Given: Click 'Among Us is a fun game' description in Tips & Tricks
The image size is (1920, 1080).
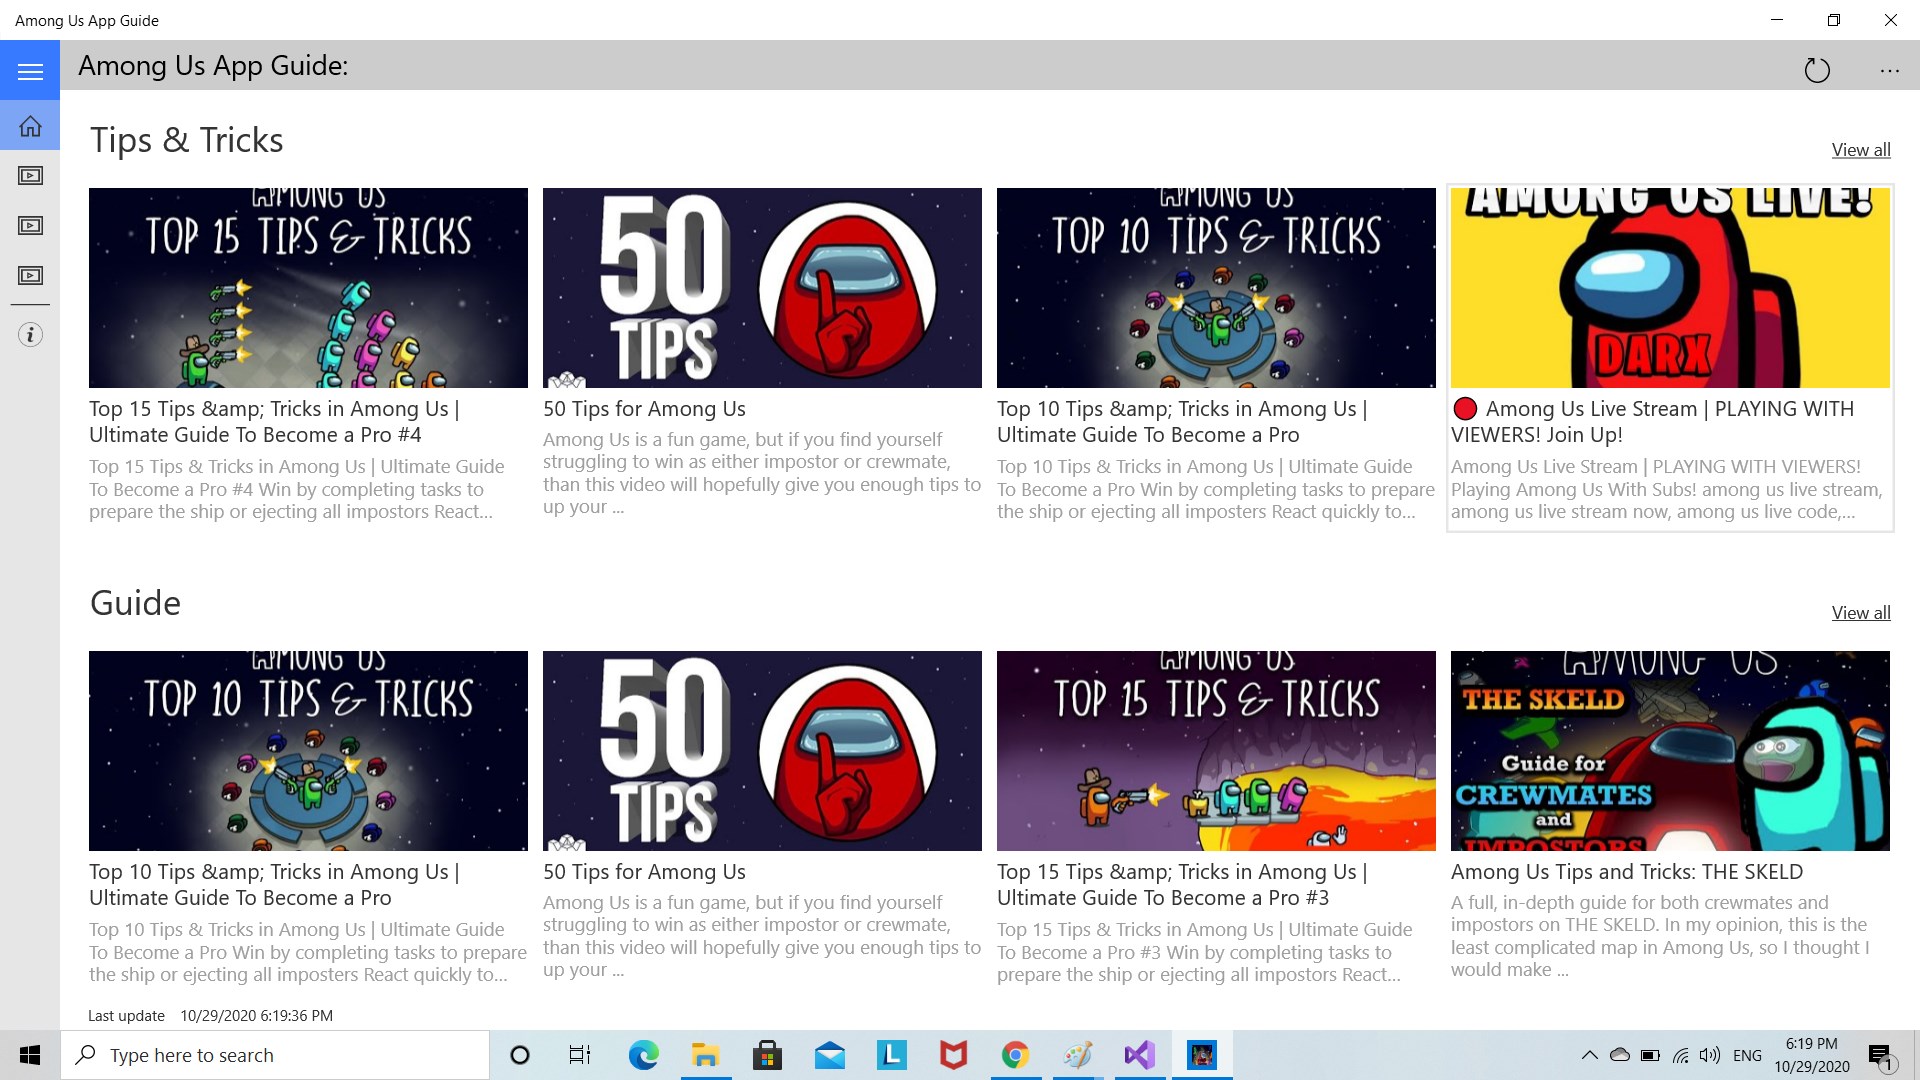Looking at the screenshot, I should pyautogui.click(x=762, y=473).
